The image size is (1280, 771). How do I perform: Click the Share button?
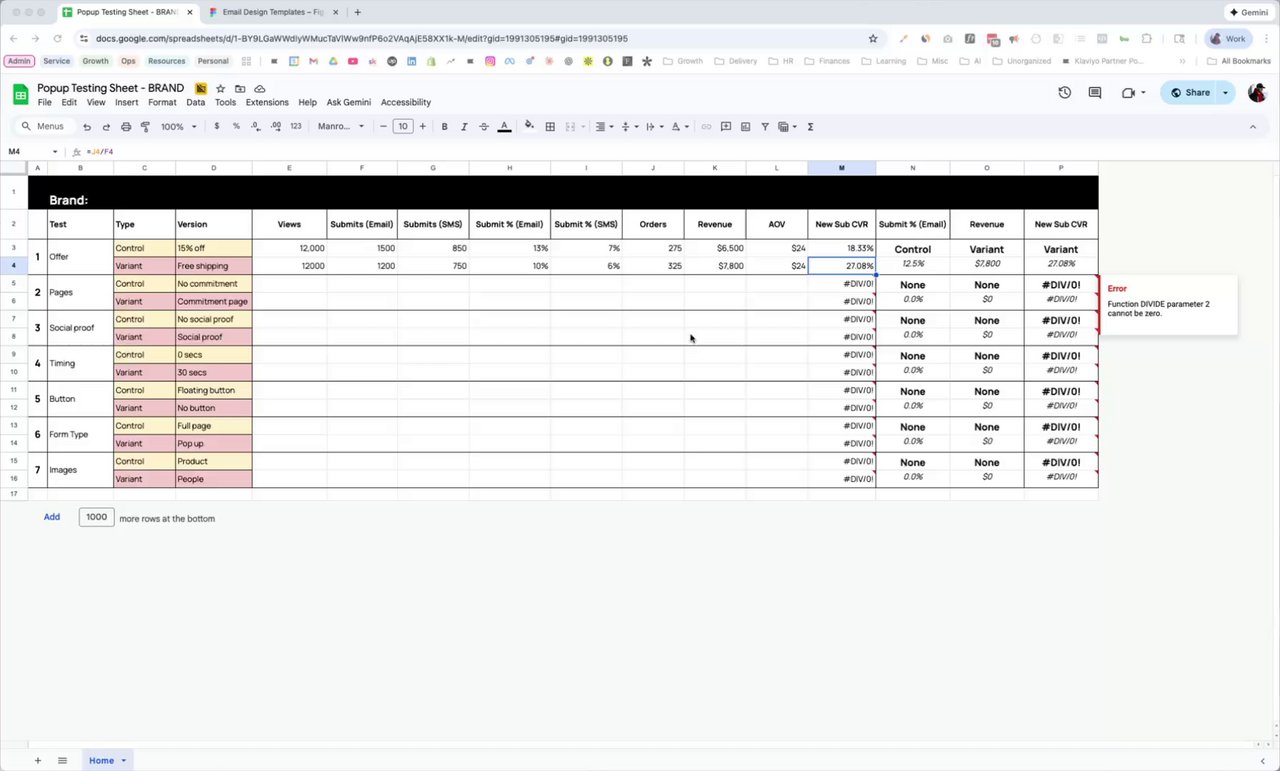point(1190,93)
